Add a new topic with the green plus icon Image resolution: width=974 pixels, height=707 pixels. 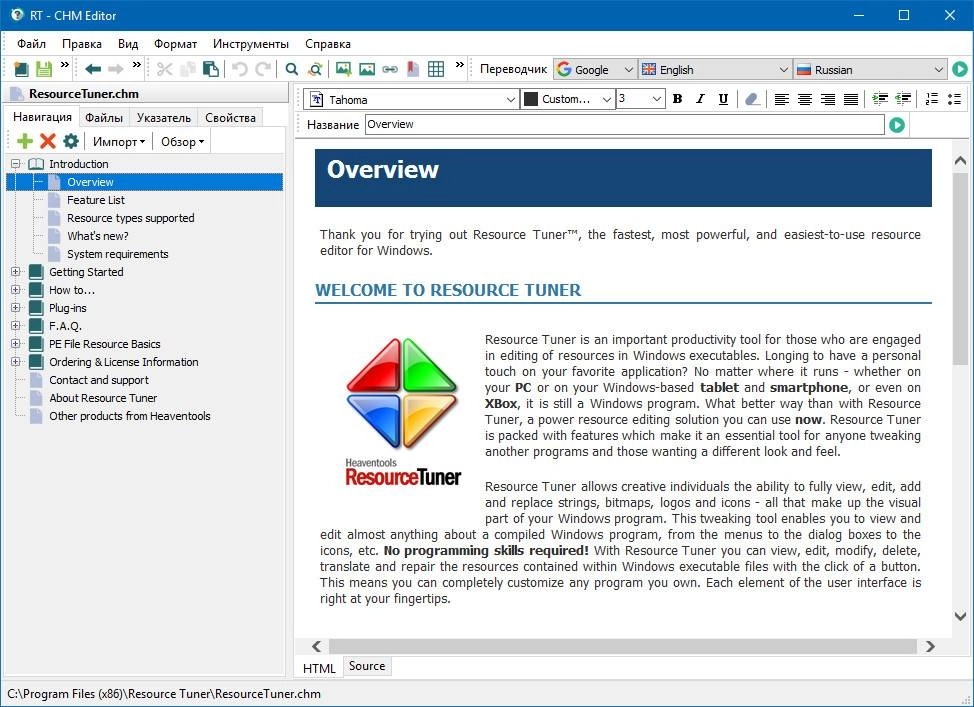click(x=25, y=141)
